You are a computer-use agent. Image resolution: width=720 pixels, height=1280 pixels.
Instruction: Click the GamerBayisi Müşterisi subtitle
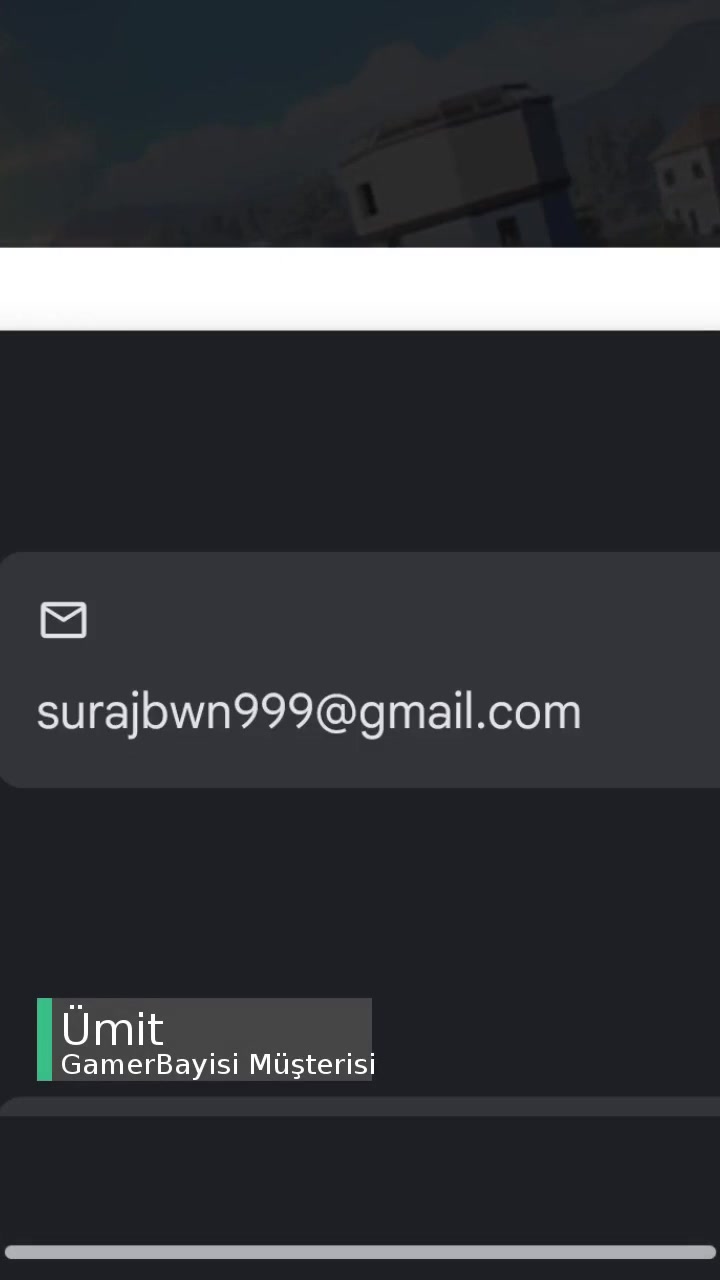(218, 1065)
